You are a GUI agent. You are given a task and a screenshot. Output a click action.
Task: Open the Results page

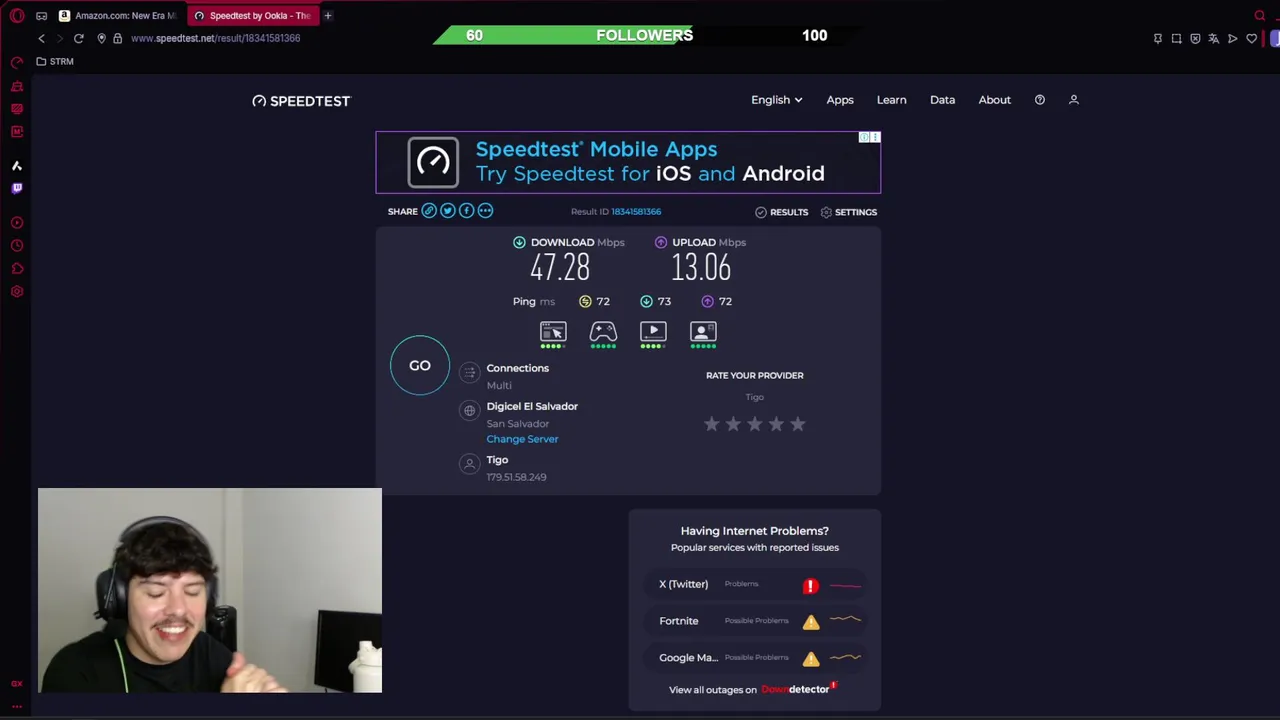point(782,212)
